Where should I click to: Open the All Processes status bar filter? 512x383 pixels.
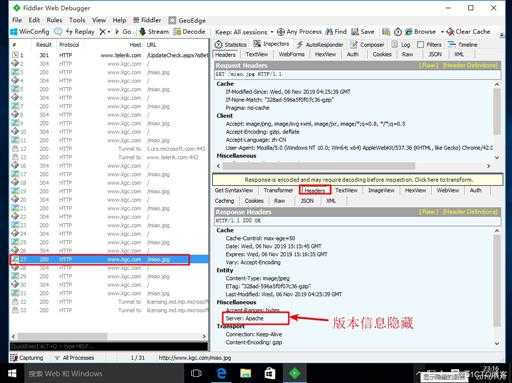[74, 358]
